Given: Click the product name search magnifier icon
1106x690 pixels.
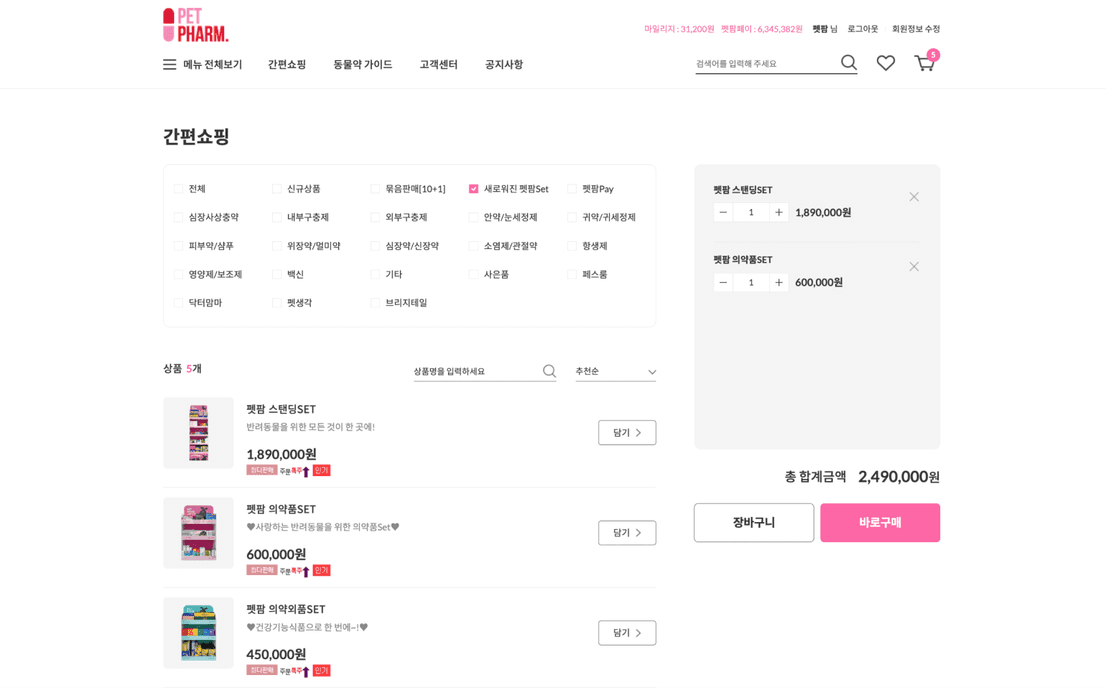Looking at the screenshot, I should pyautogui.click(x=549, y=371).
